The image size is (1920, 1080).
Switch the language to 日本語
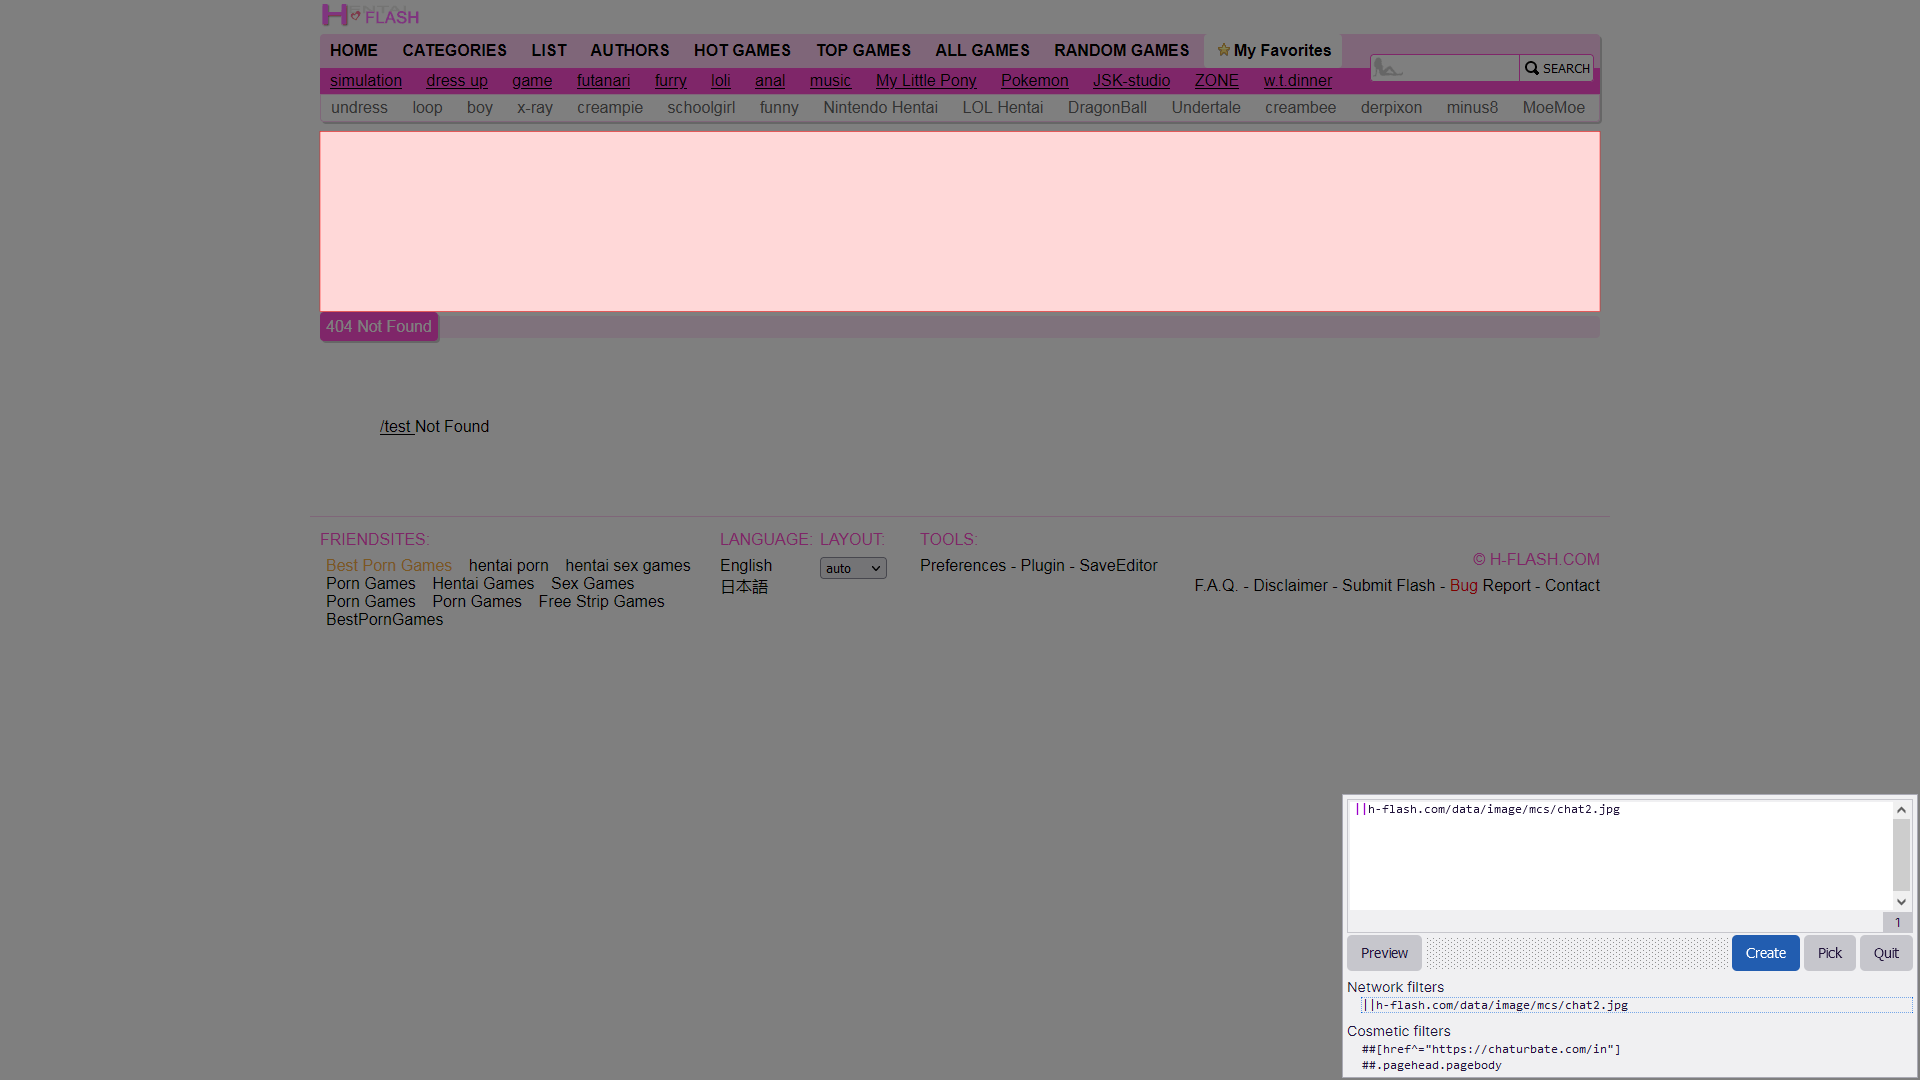744,587
